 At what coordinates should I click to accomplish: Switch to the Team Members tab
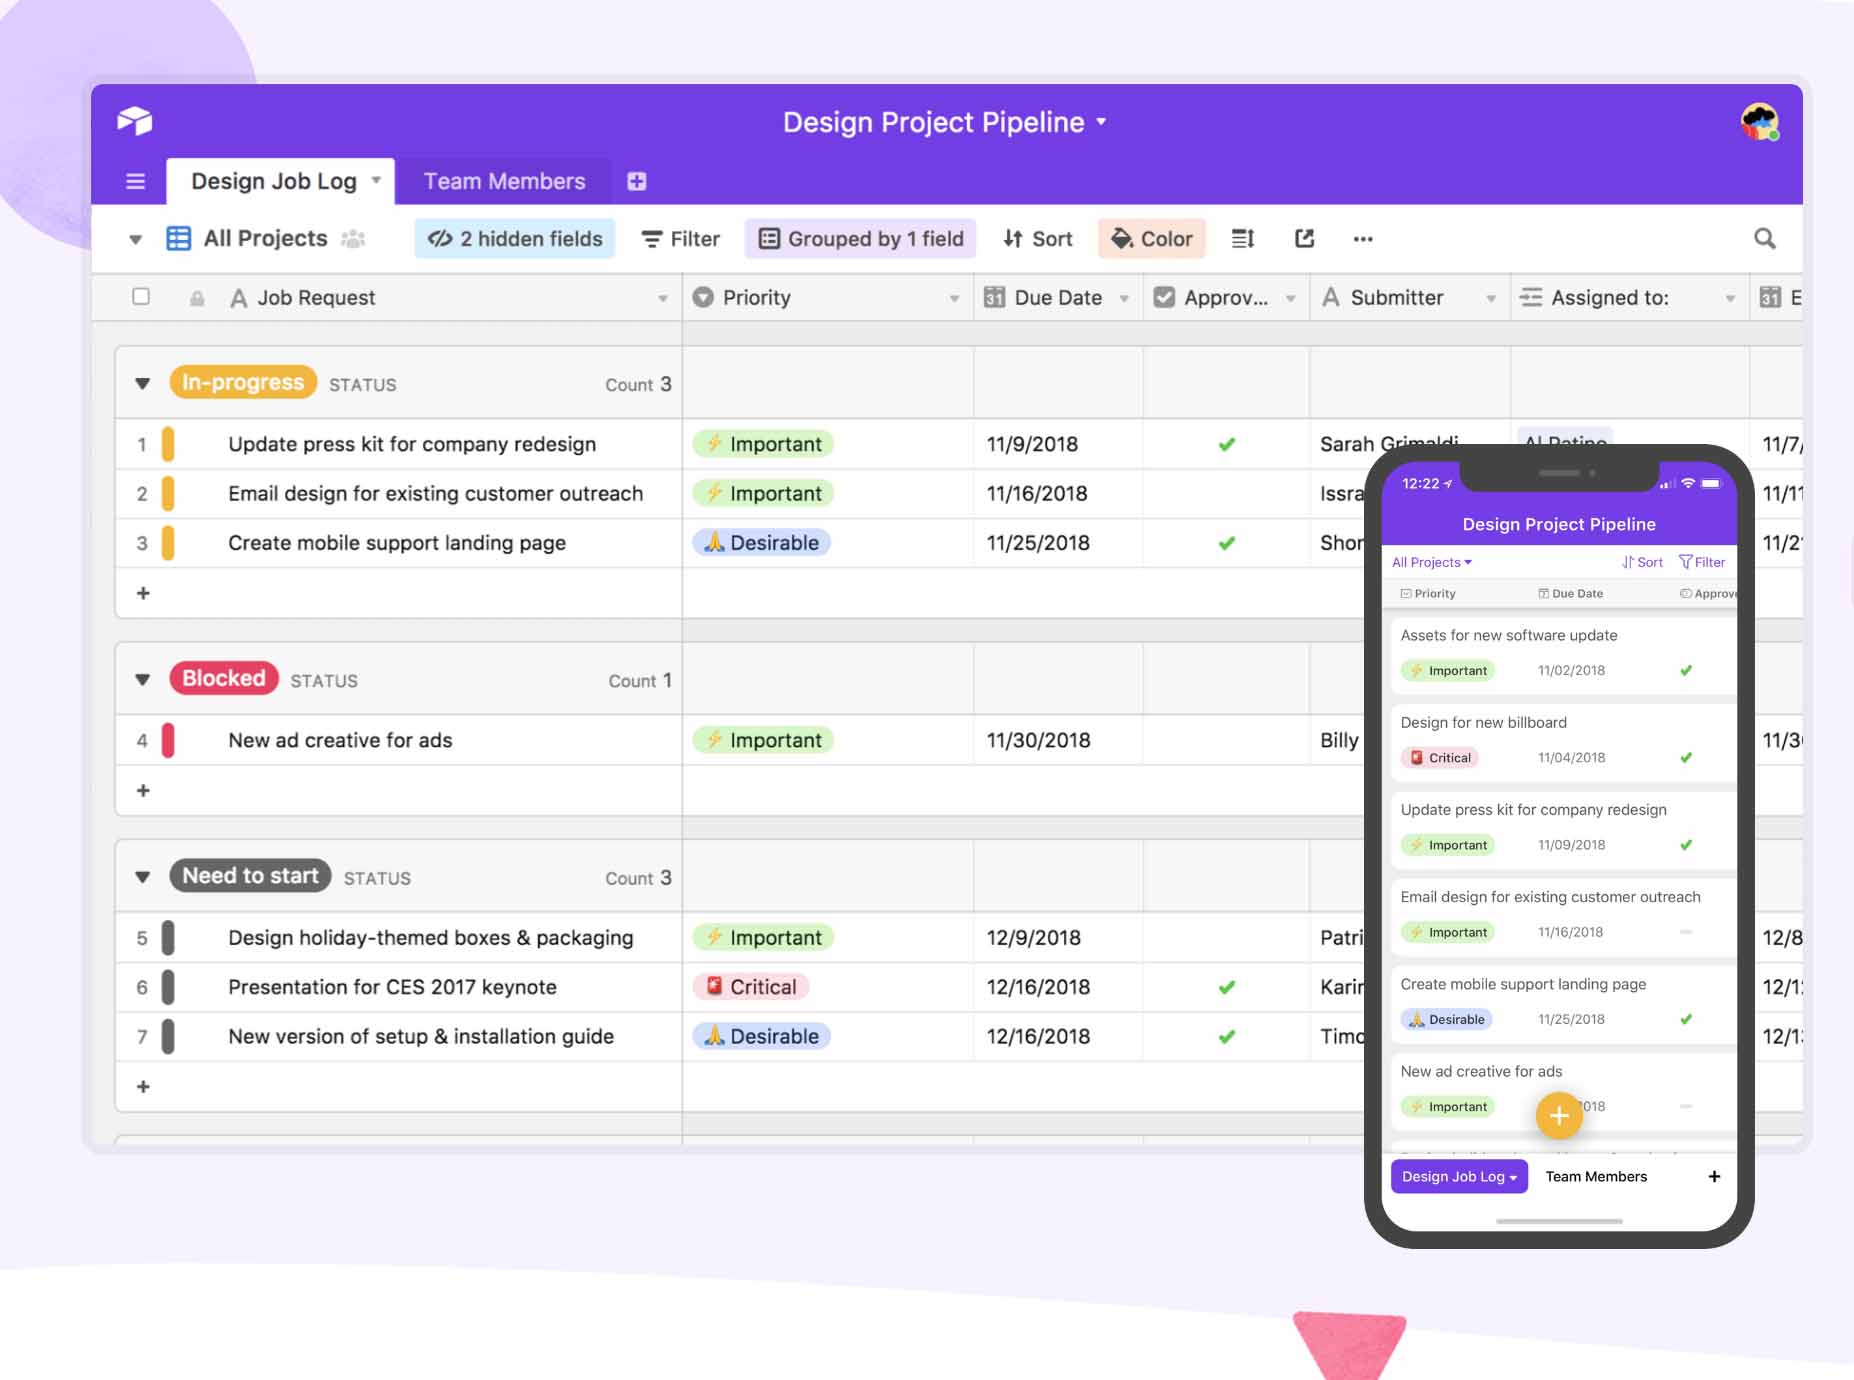pos(504,181)
